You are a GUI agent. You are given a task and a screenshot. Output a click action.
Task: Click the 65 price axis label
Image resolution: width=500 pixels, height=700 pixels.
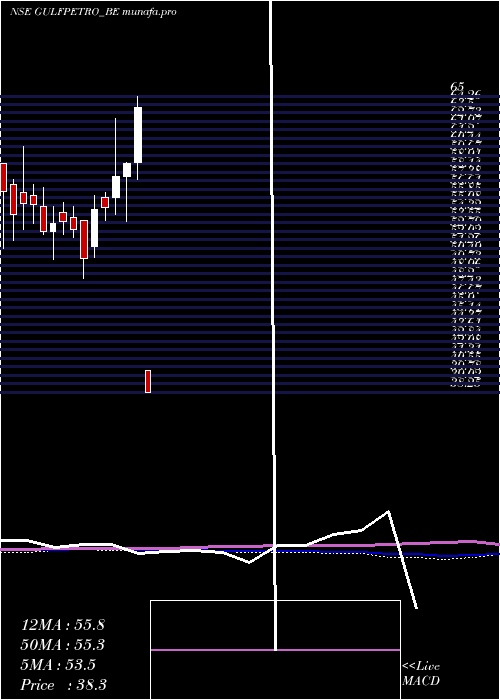coord(457,86)
